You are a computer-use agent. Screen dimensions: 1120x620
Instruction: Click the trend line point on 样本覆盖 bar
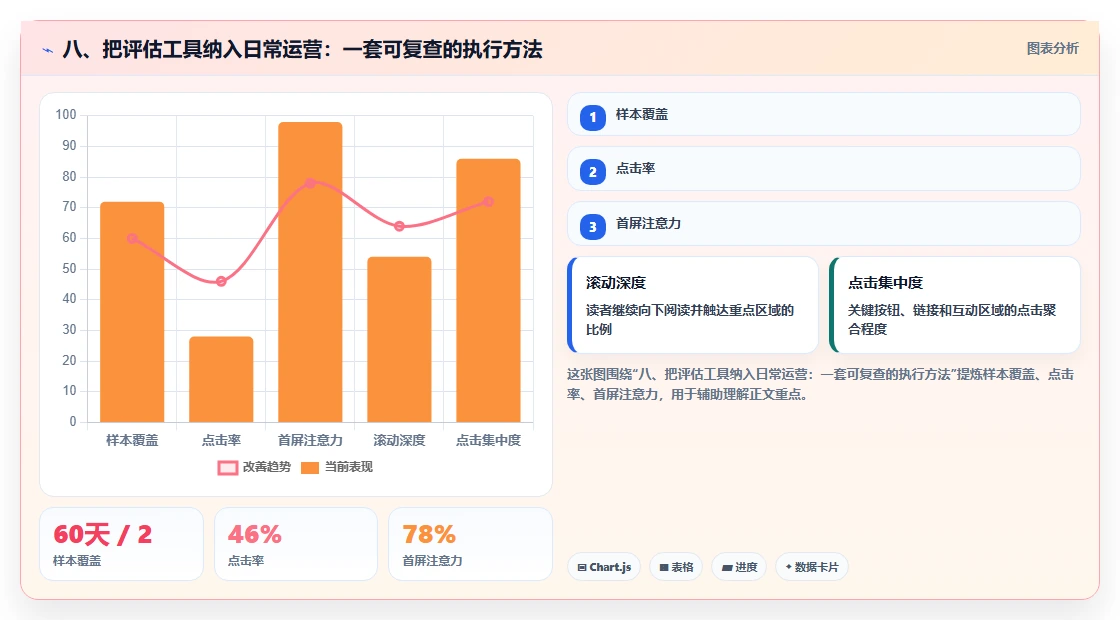(x=132, y=239)
